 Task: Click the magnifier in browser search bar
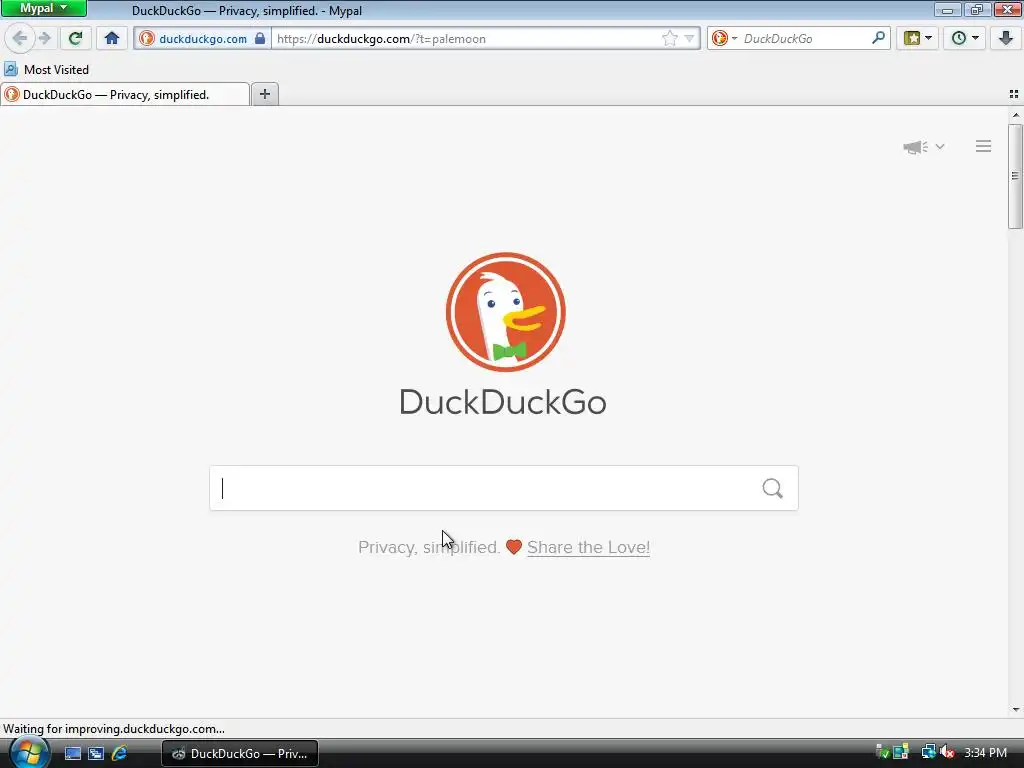pyautogui.click(x=878, y=38)
